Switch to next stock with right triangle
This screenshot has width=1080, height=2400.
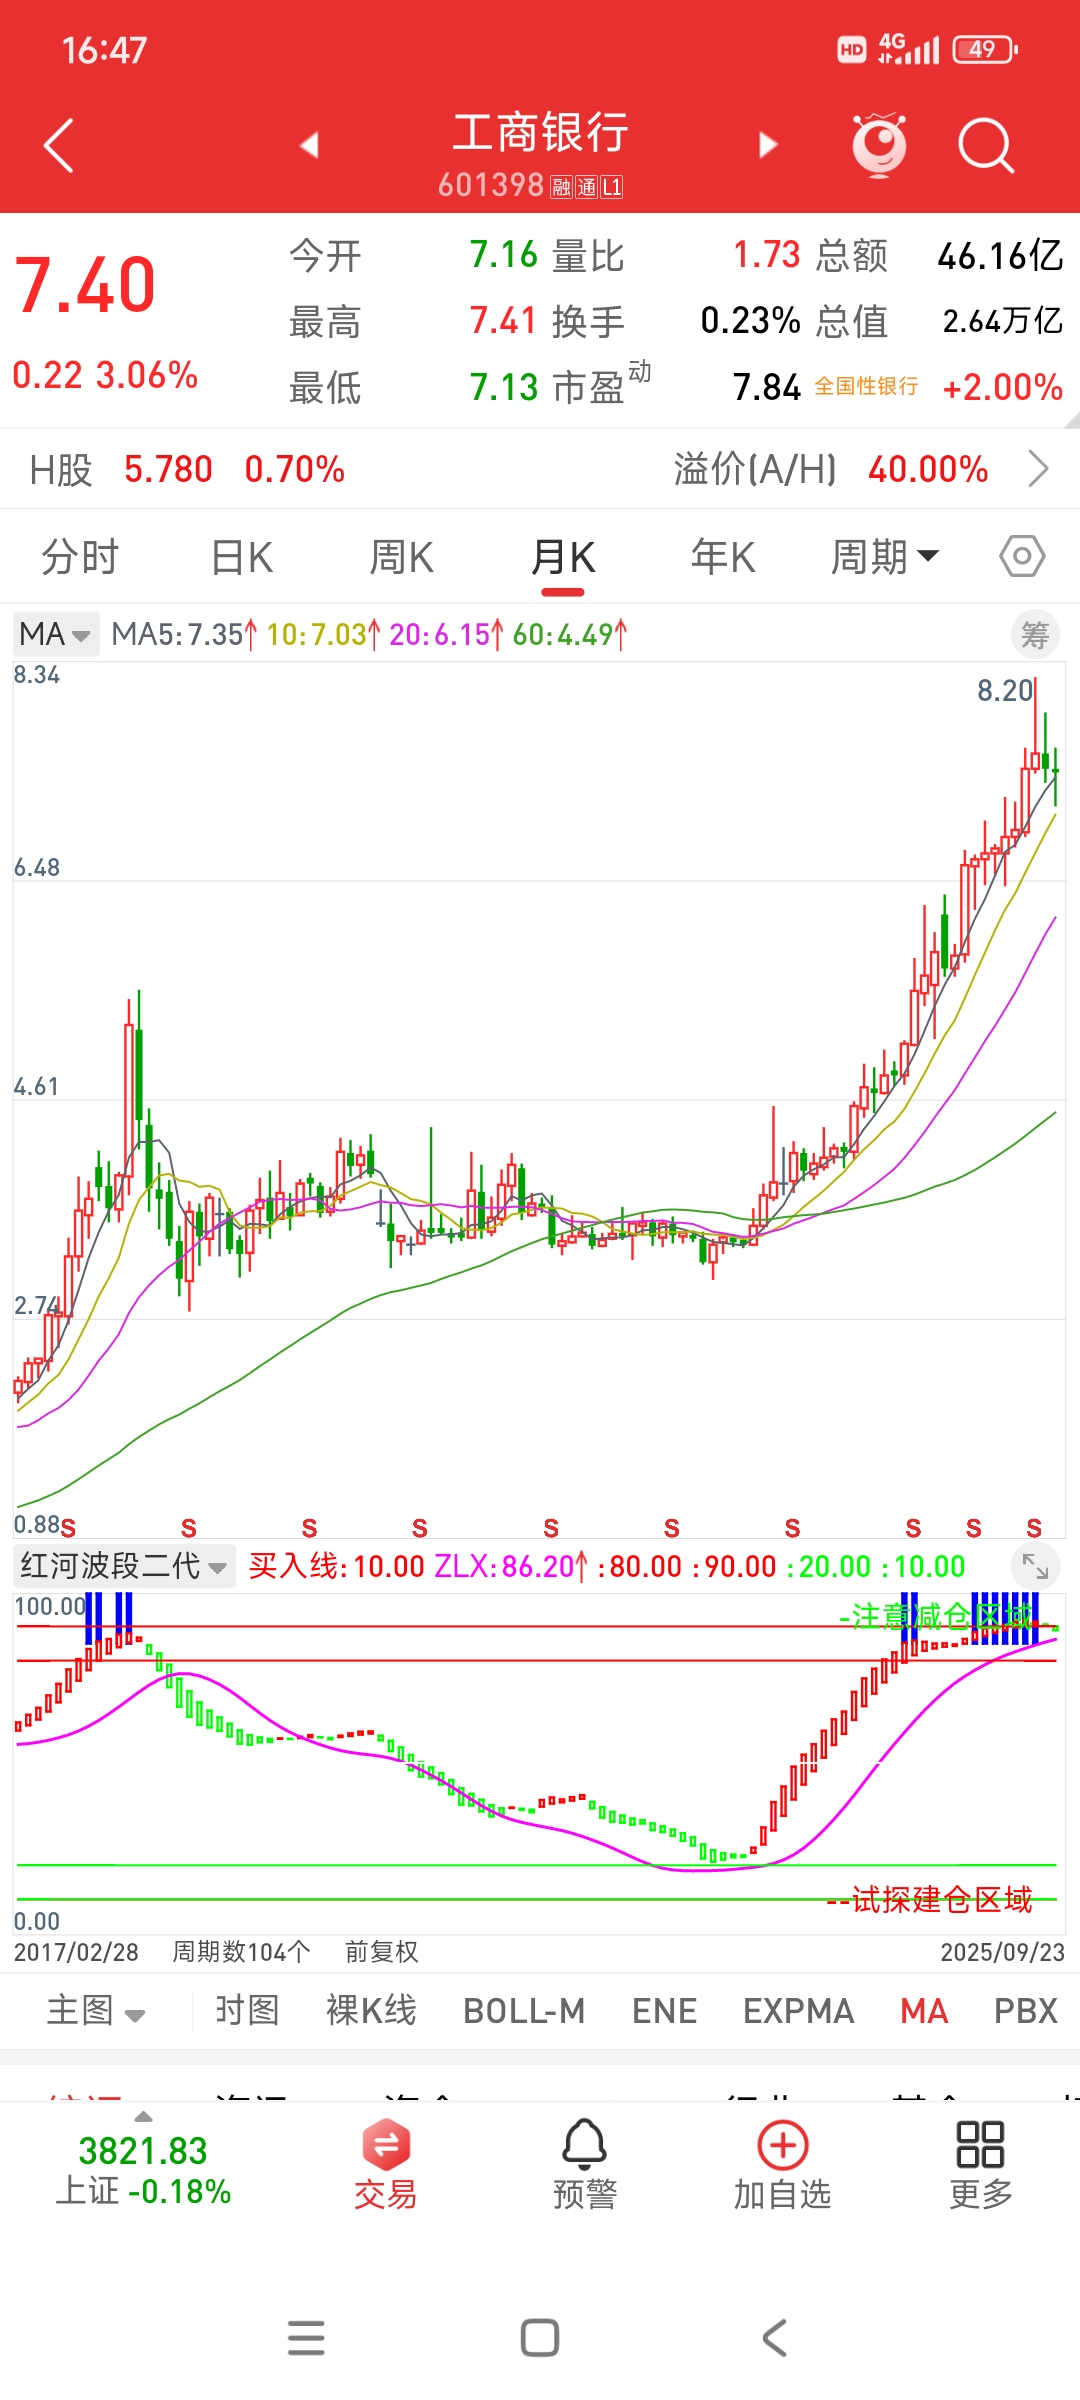click(768, 146)
